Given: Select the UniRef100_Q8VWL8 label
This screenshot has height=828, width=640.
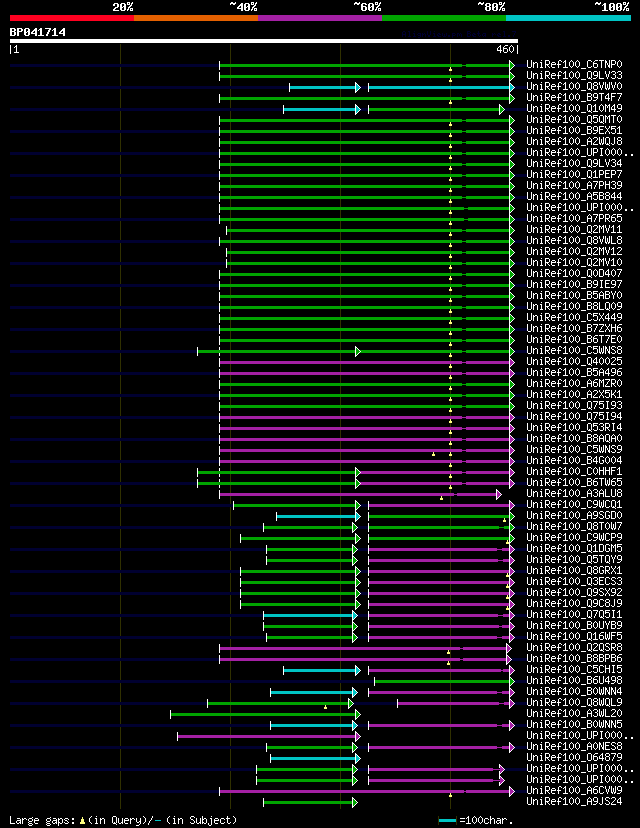Looking at the screenshot, I should 574,240.
